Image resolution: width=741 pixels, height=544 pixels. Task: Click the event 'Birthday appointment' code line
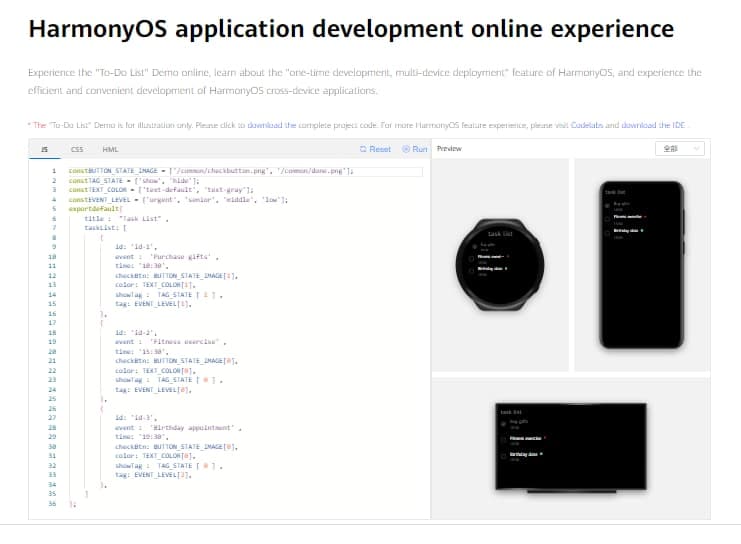178,428
